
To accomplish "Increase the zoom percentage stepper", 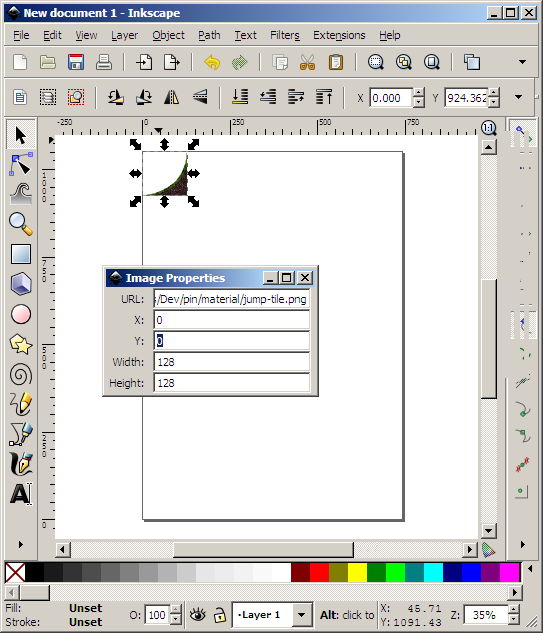I will click(x=514, y=610).
